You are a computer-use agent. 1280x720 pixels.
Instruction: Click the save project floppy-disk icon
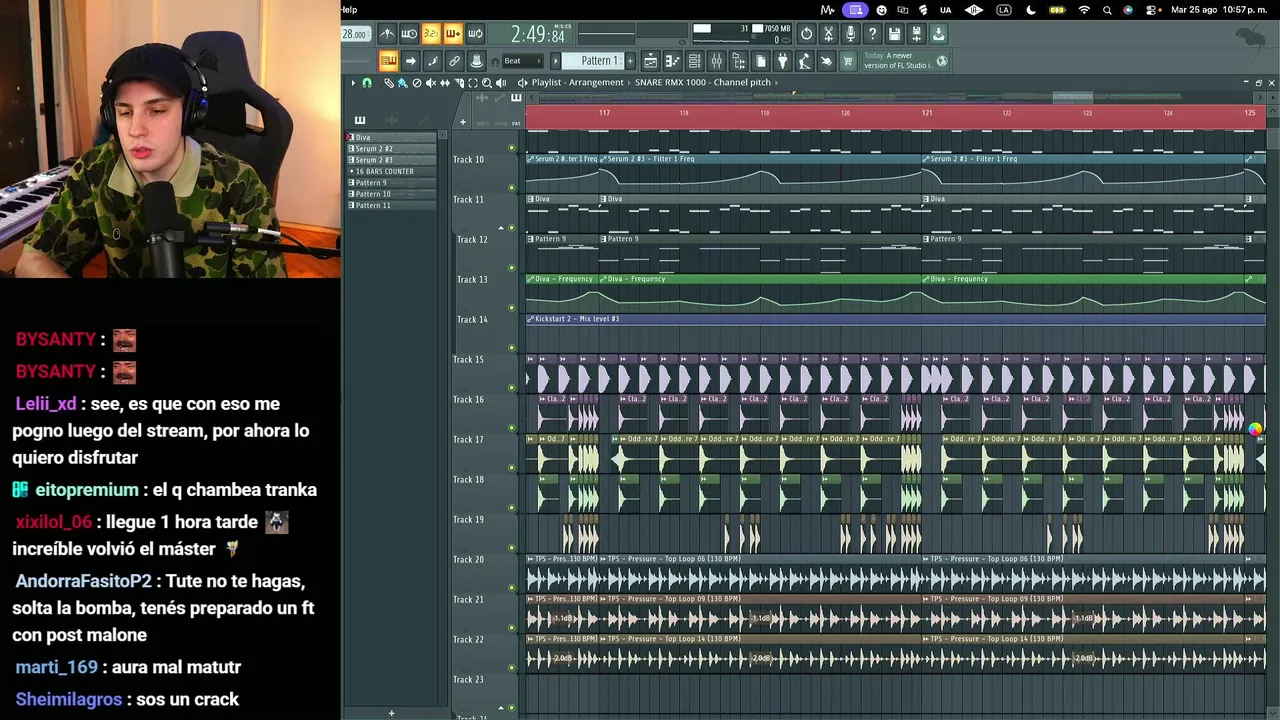tap(894, 34)
